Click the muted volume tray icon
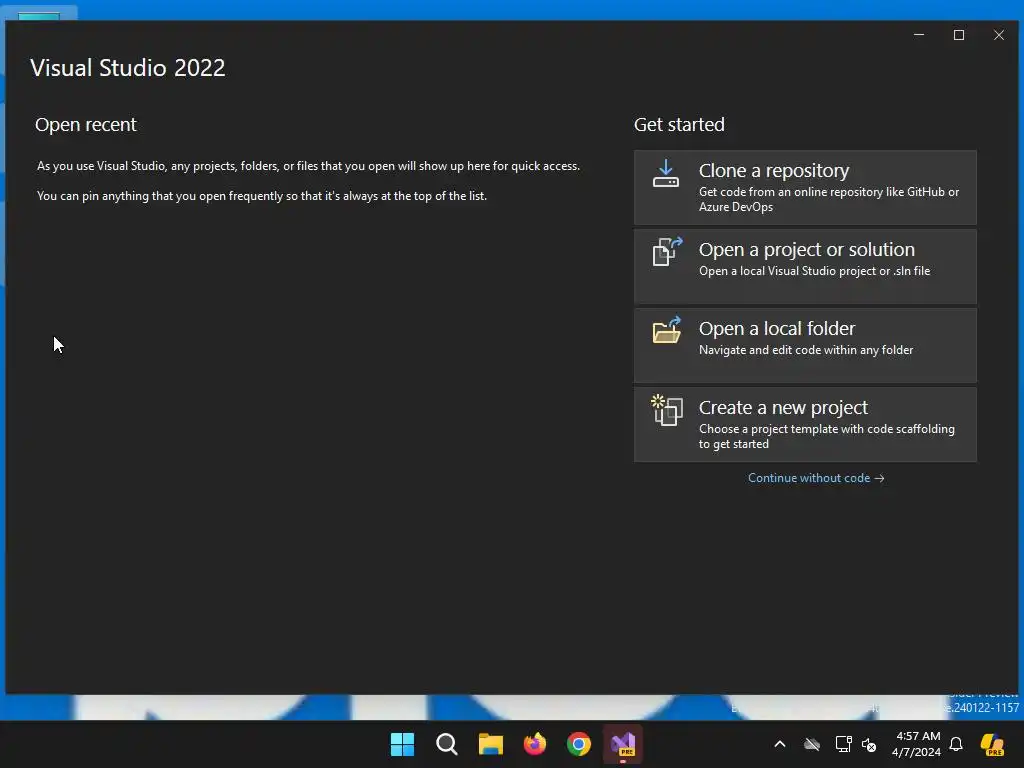 (869, 744)
